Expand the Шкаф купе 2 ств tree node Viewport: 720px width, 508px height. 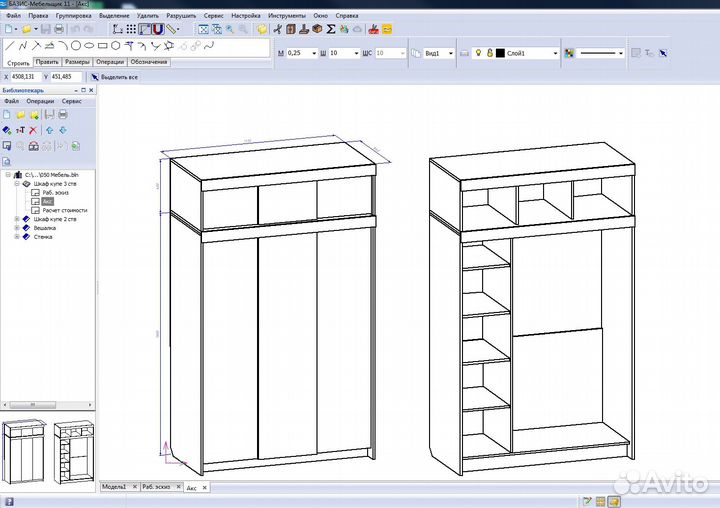[16, 219]
